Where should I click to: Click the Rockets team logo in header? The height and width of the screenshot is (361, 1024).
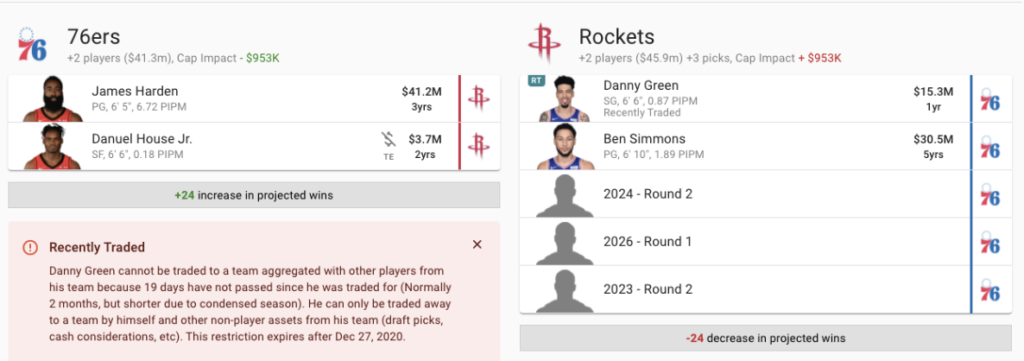point(544,43)
